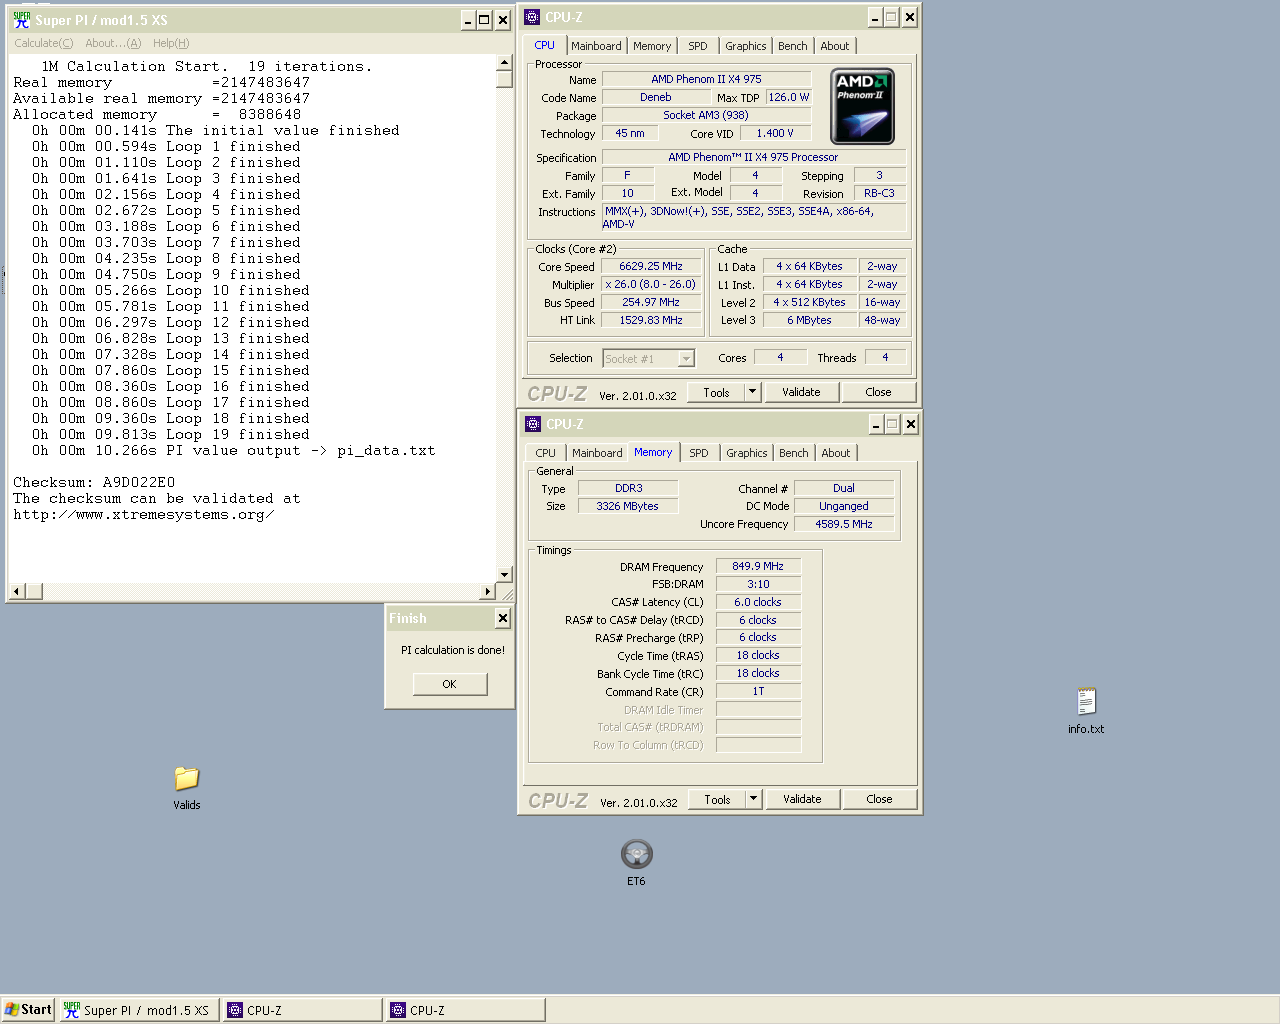Screen dimensions: 1280x1024
Task: Open Graphics tab in lower CPU-Z
Action: 747,453
